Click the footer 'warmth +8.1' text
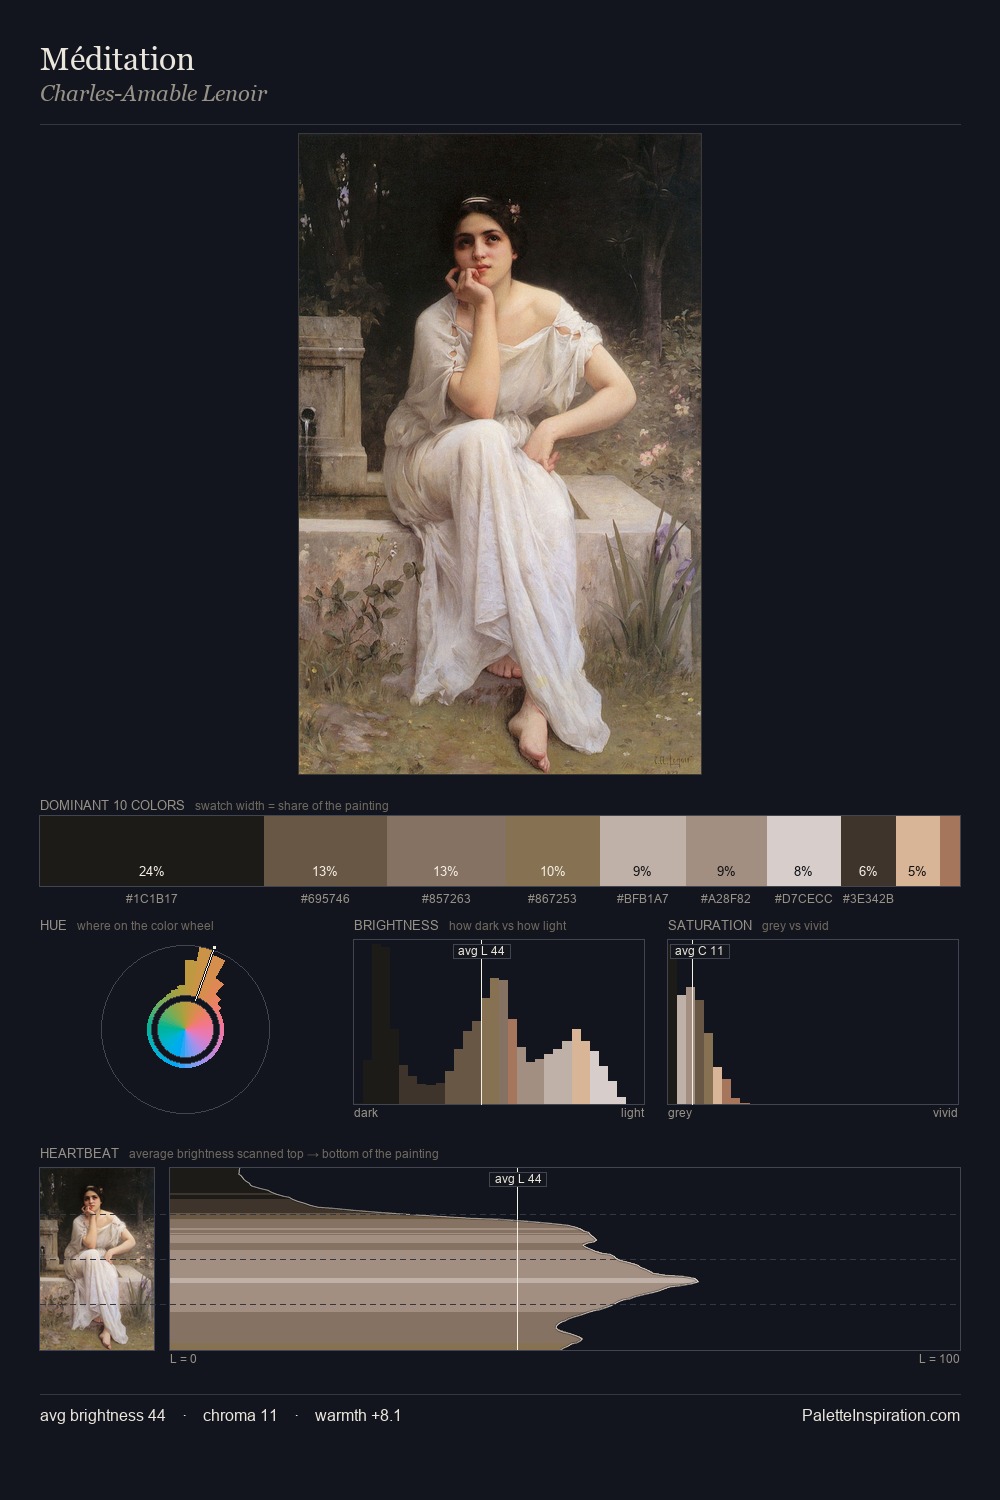Viewport: 1000px width, 1500px height. (358, 1415)
